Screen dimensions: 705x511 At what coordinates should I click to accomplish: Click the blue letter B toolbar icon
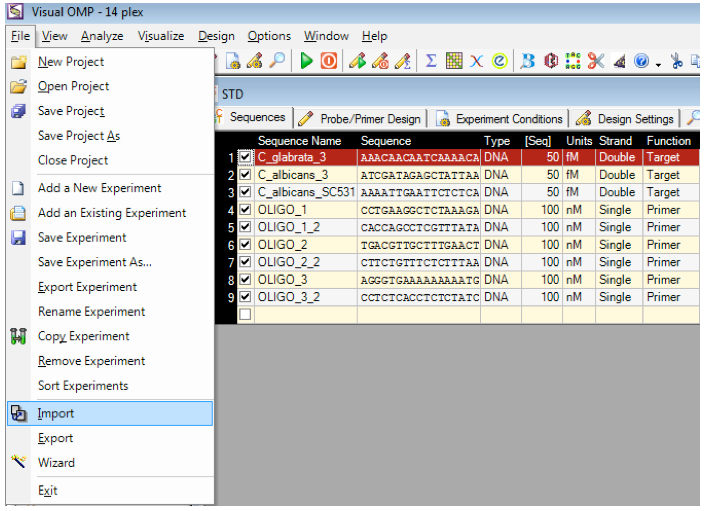(528, 62)
